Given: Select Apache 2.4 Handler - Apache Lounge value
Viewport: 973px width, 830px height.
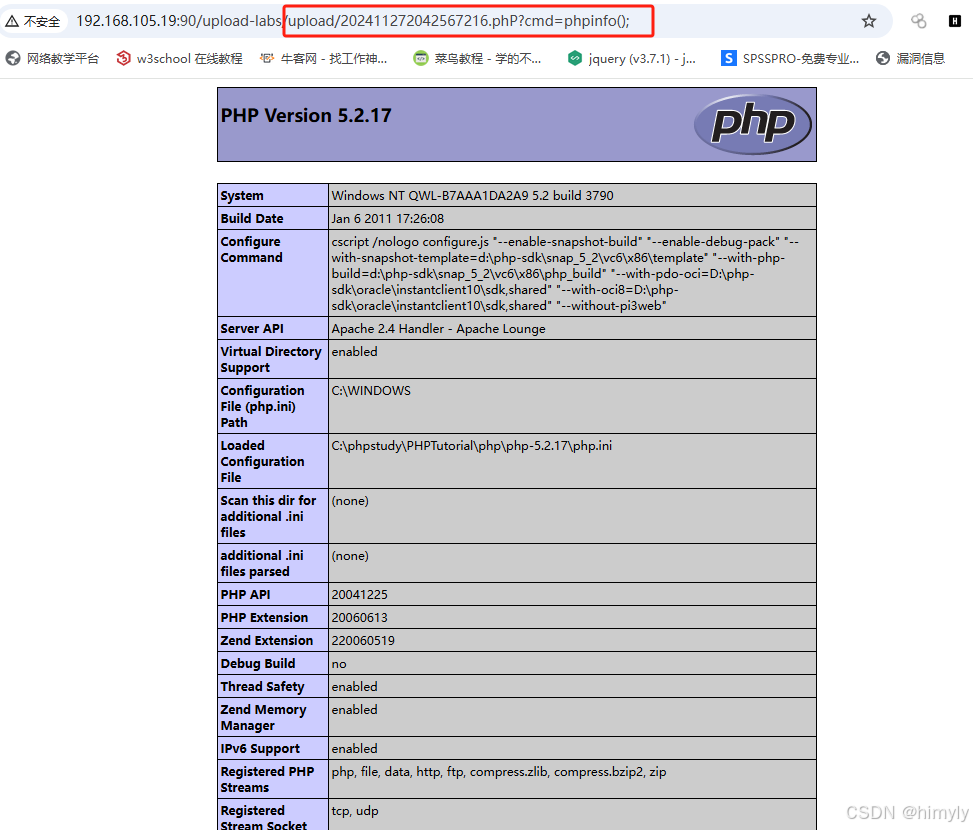Looking at the screenshot, I should click(439, 328).
